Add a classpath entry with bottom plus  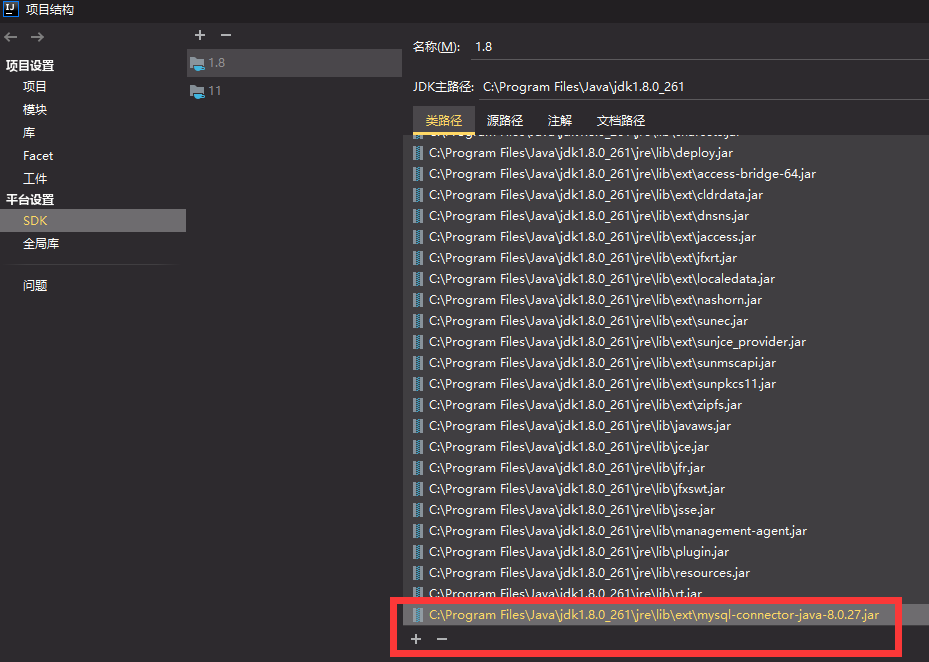coord(416,639)
